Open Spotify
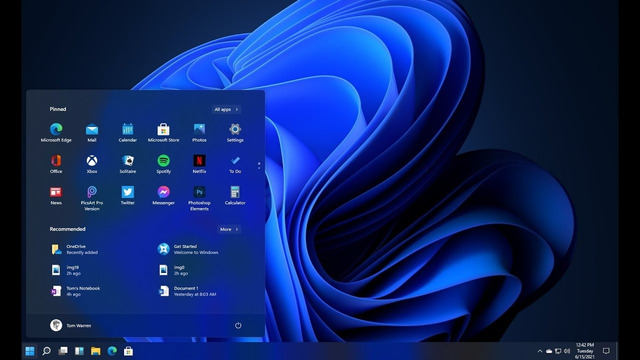This screenshot has height=360, width=640. click(163, 164)
